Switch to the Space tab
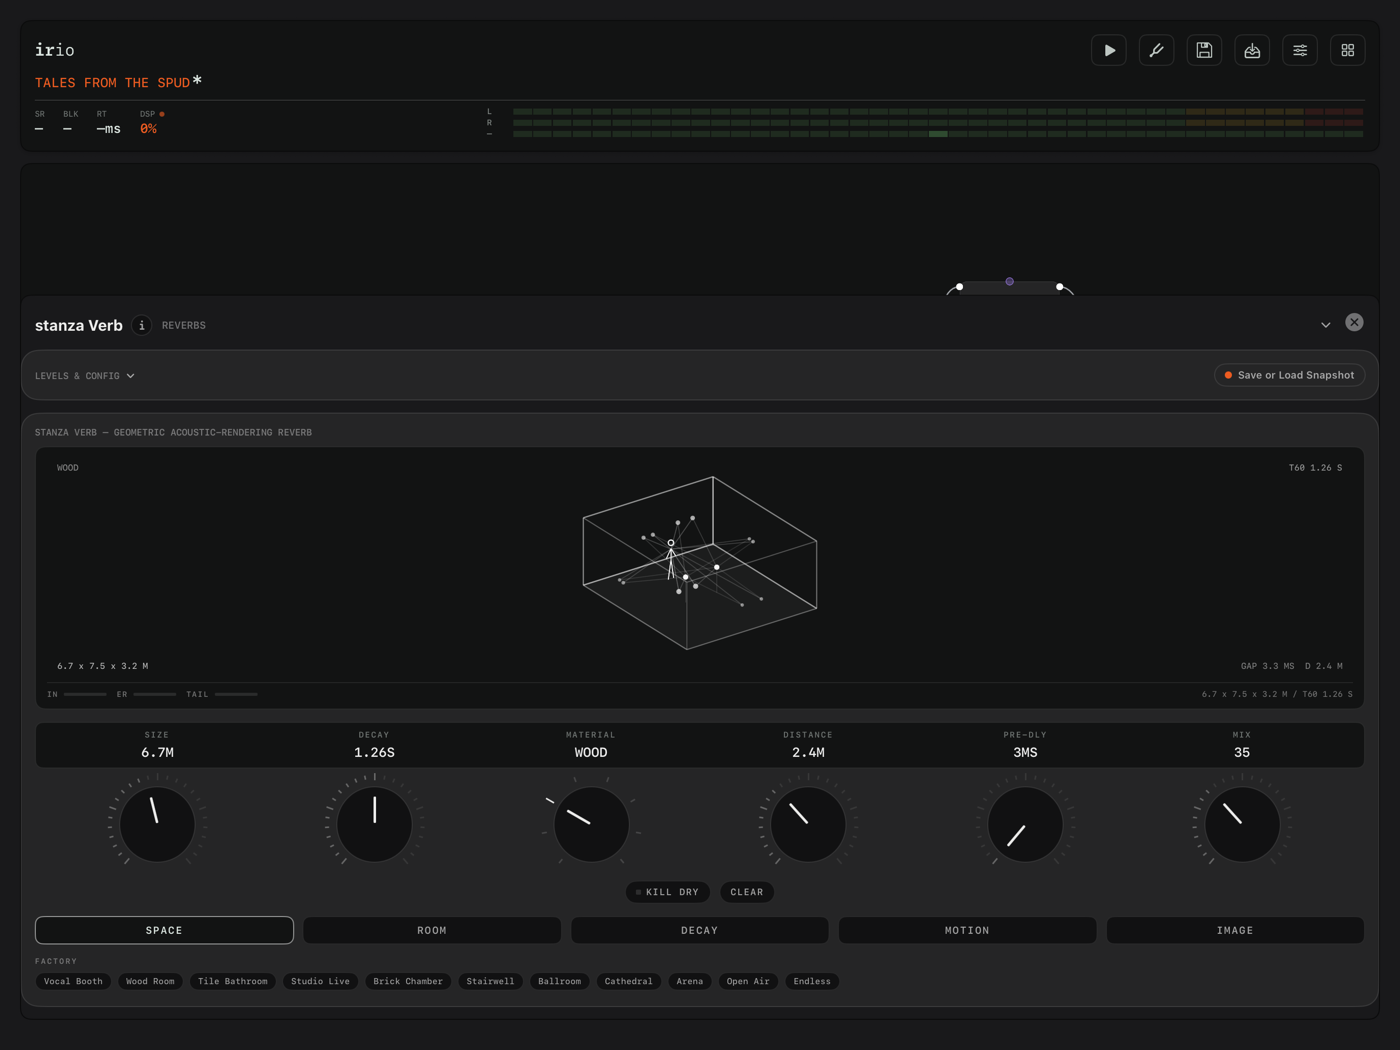This screenshot has height=1050, width=1400. (164, 930)
